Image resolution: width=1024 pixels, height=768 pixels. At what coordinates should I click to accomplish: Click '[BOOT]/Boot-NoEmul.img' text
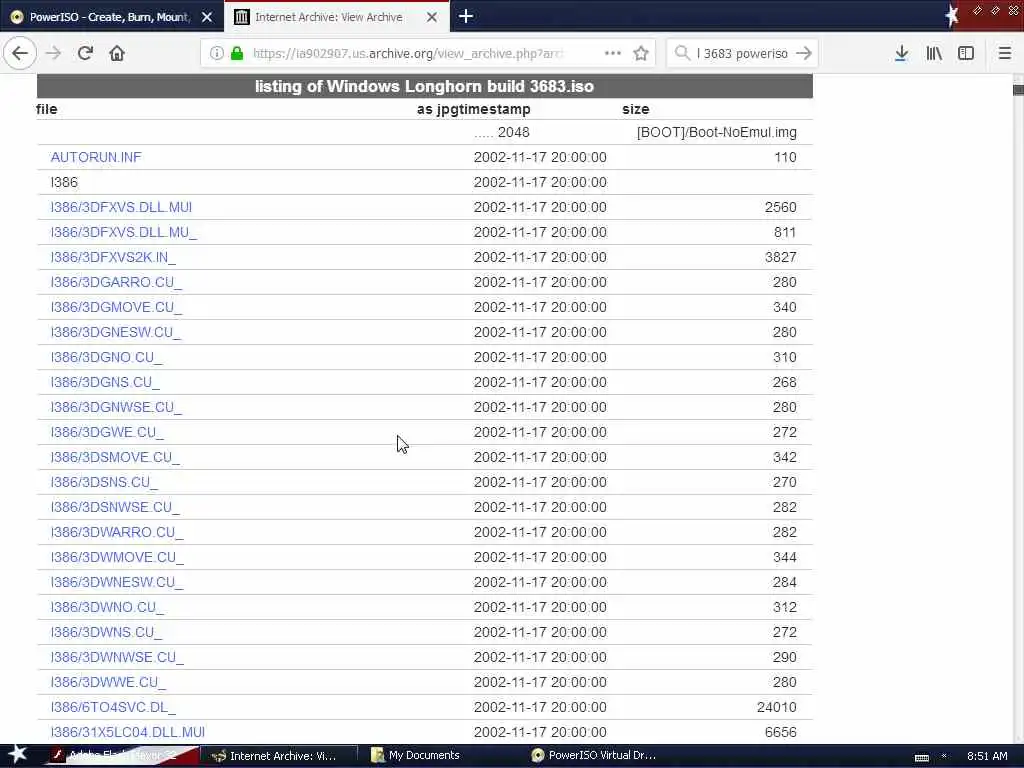pos(716,132)
